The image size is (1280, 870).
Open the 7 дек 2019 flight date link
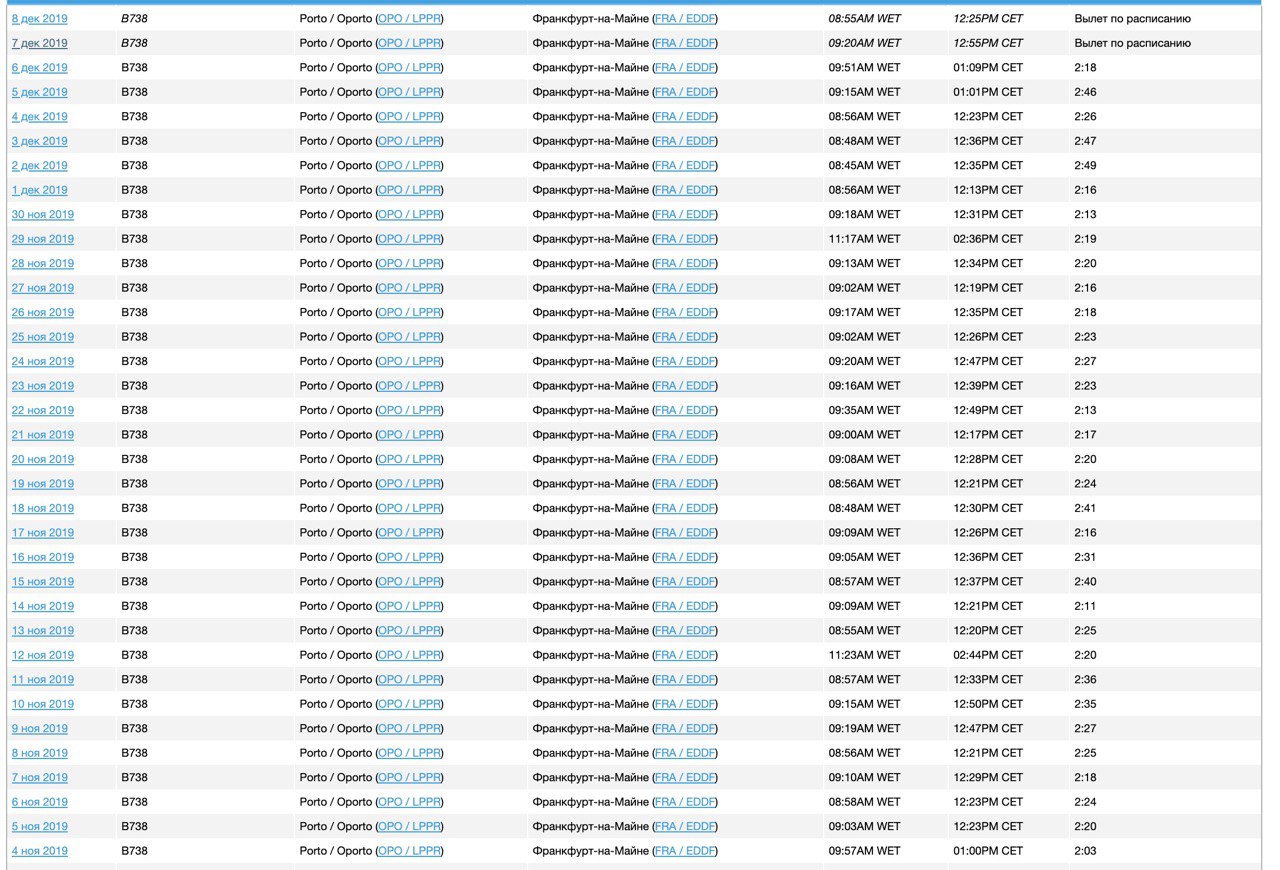(x=40, y=43)
